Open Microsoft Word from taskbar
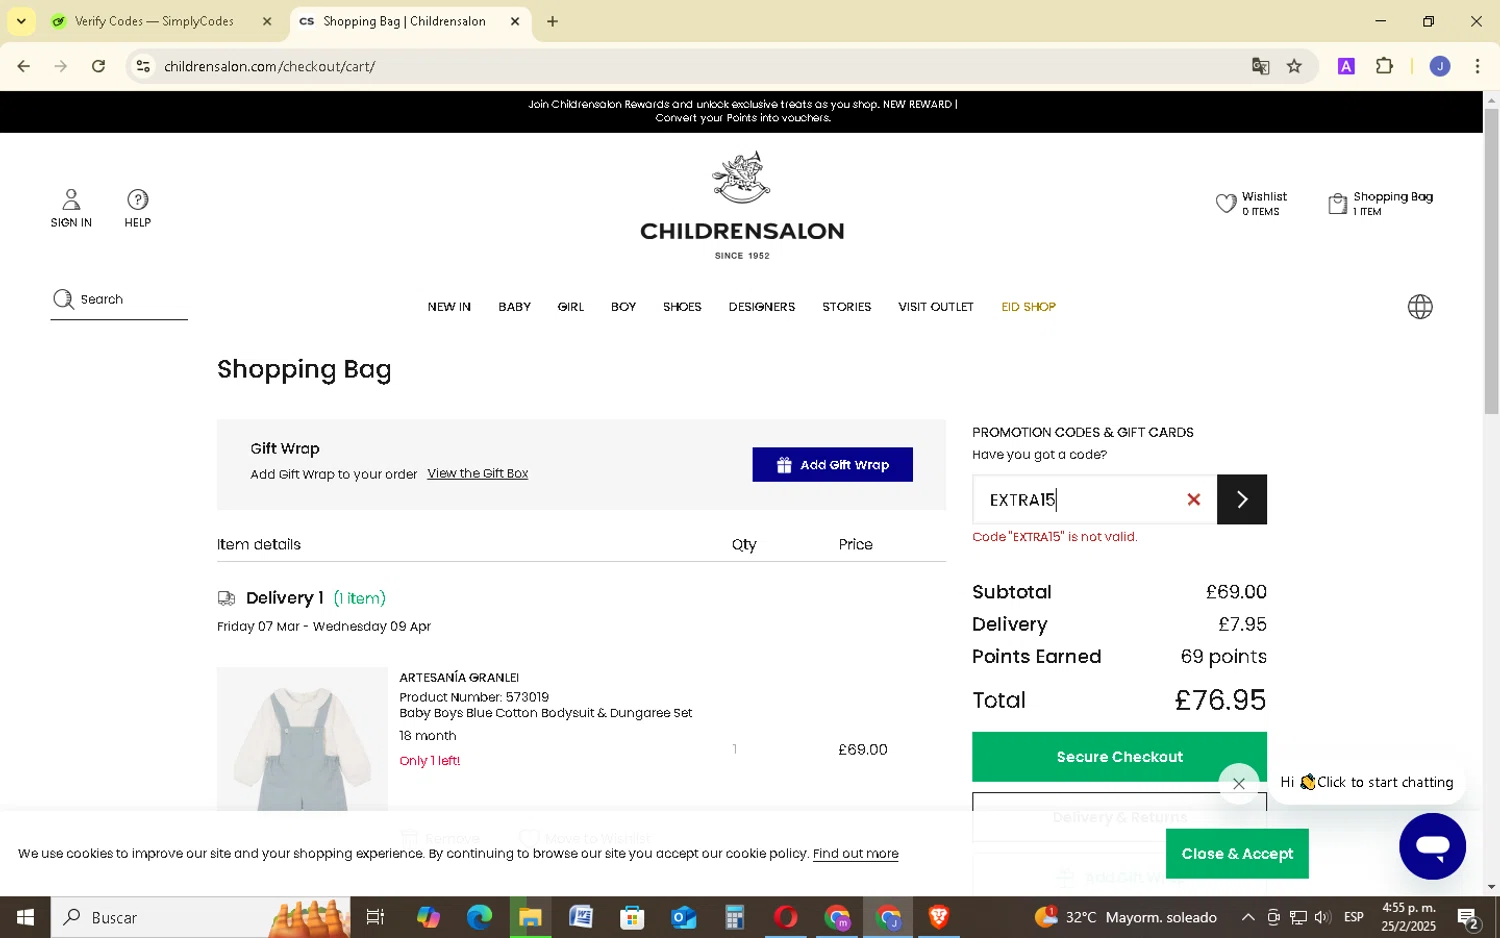 tap(581, 917)
